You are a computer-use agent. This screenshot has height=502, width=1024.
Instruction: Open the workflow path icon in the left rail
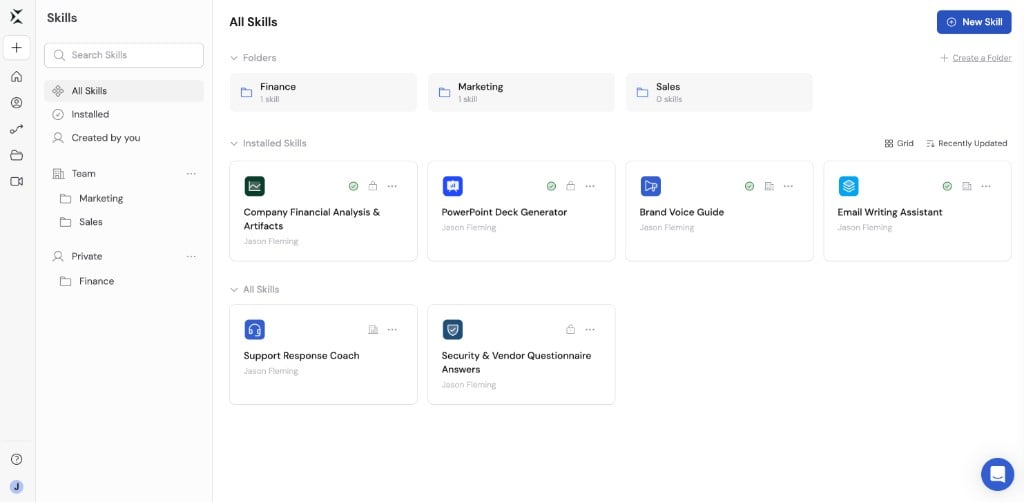(17, 129)
